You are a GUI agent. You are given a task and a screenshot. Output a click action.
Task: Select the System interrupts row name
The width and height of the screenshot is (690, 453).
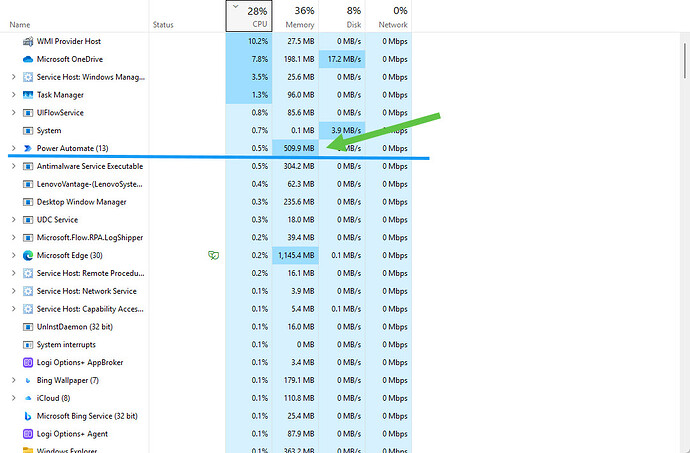[66, 345]
